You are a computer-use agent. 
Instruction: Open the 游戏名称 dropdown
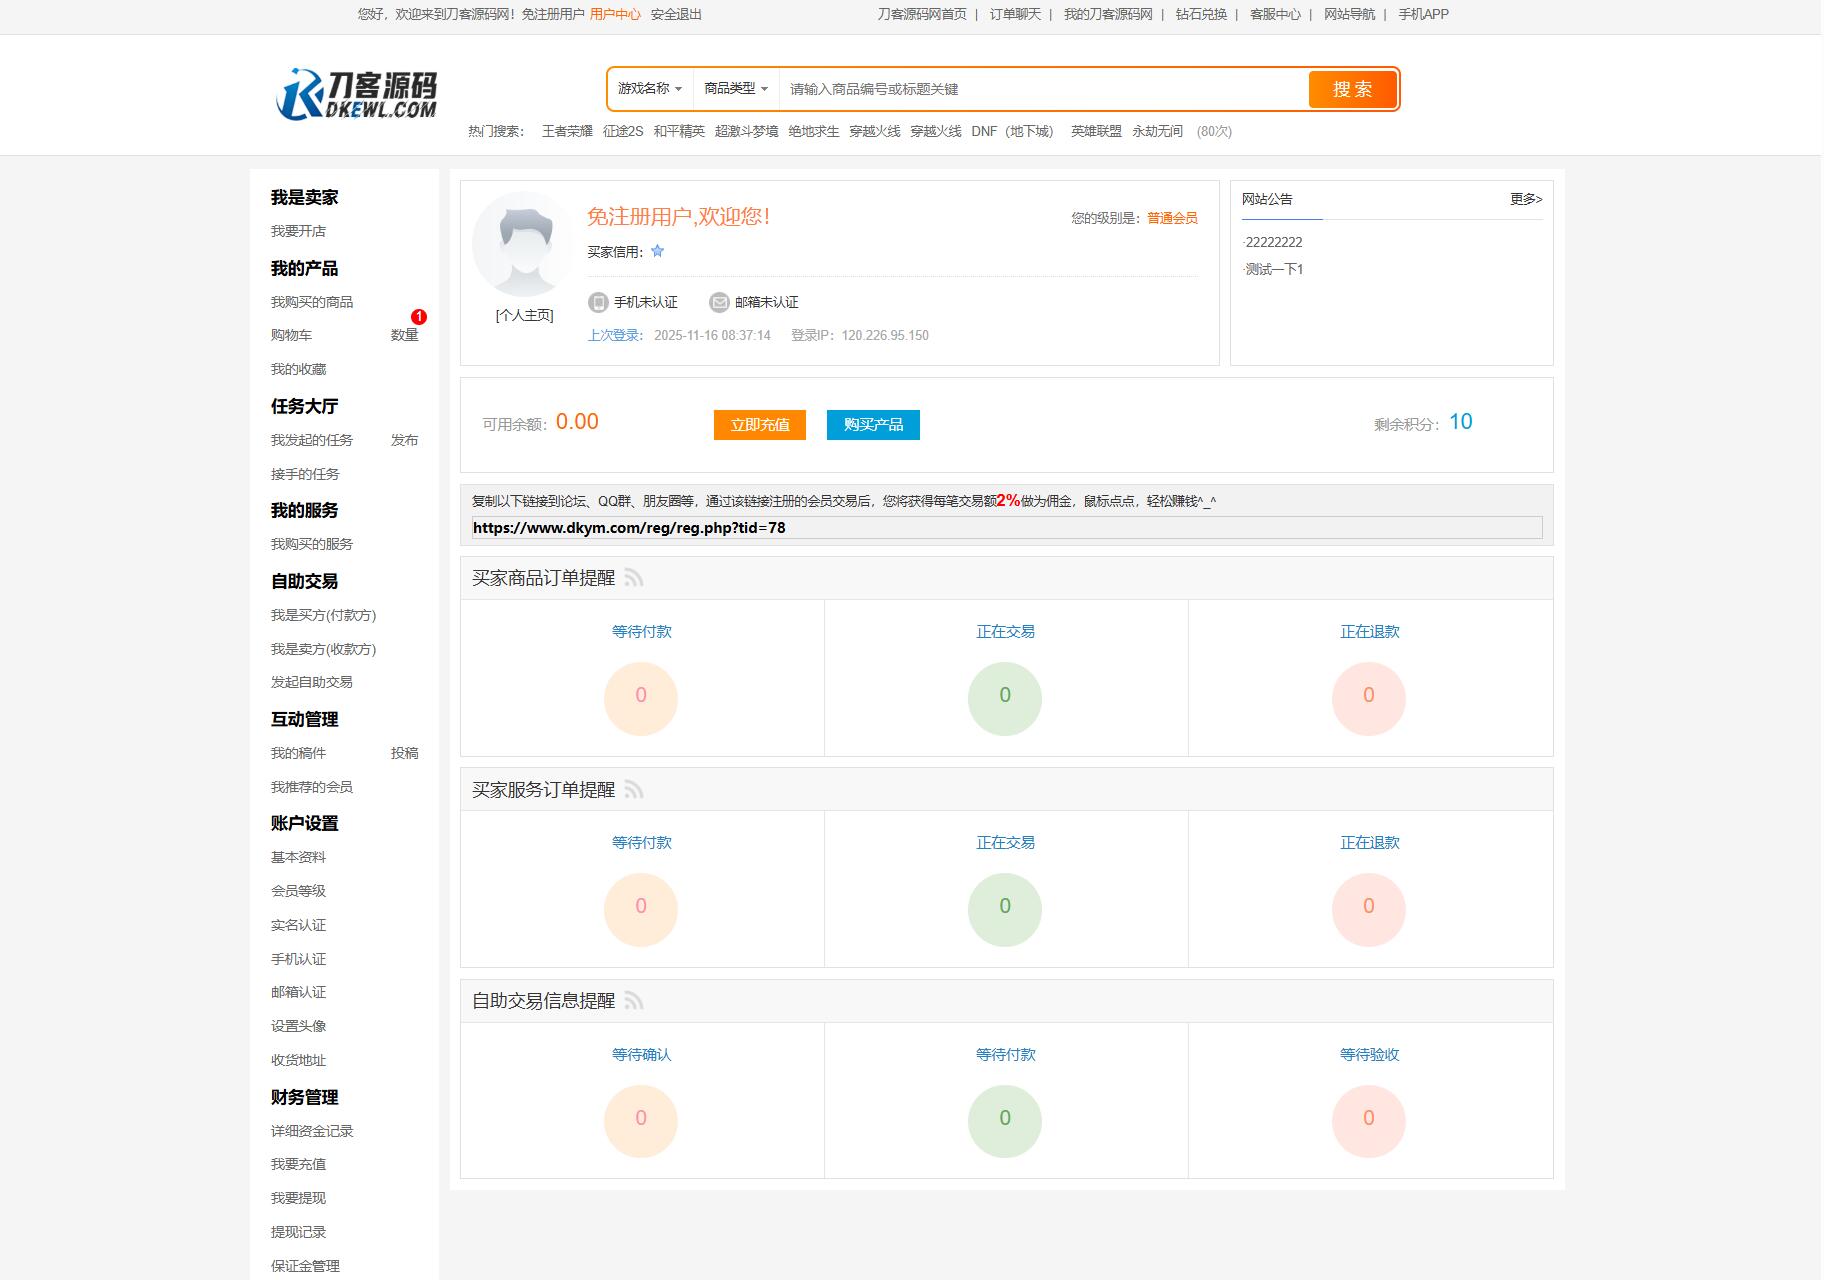[x=648, y=89]
